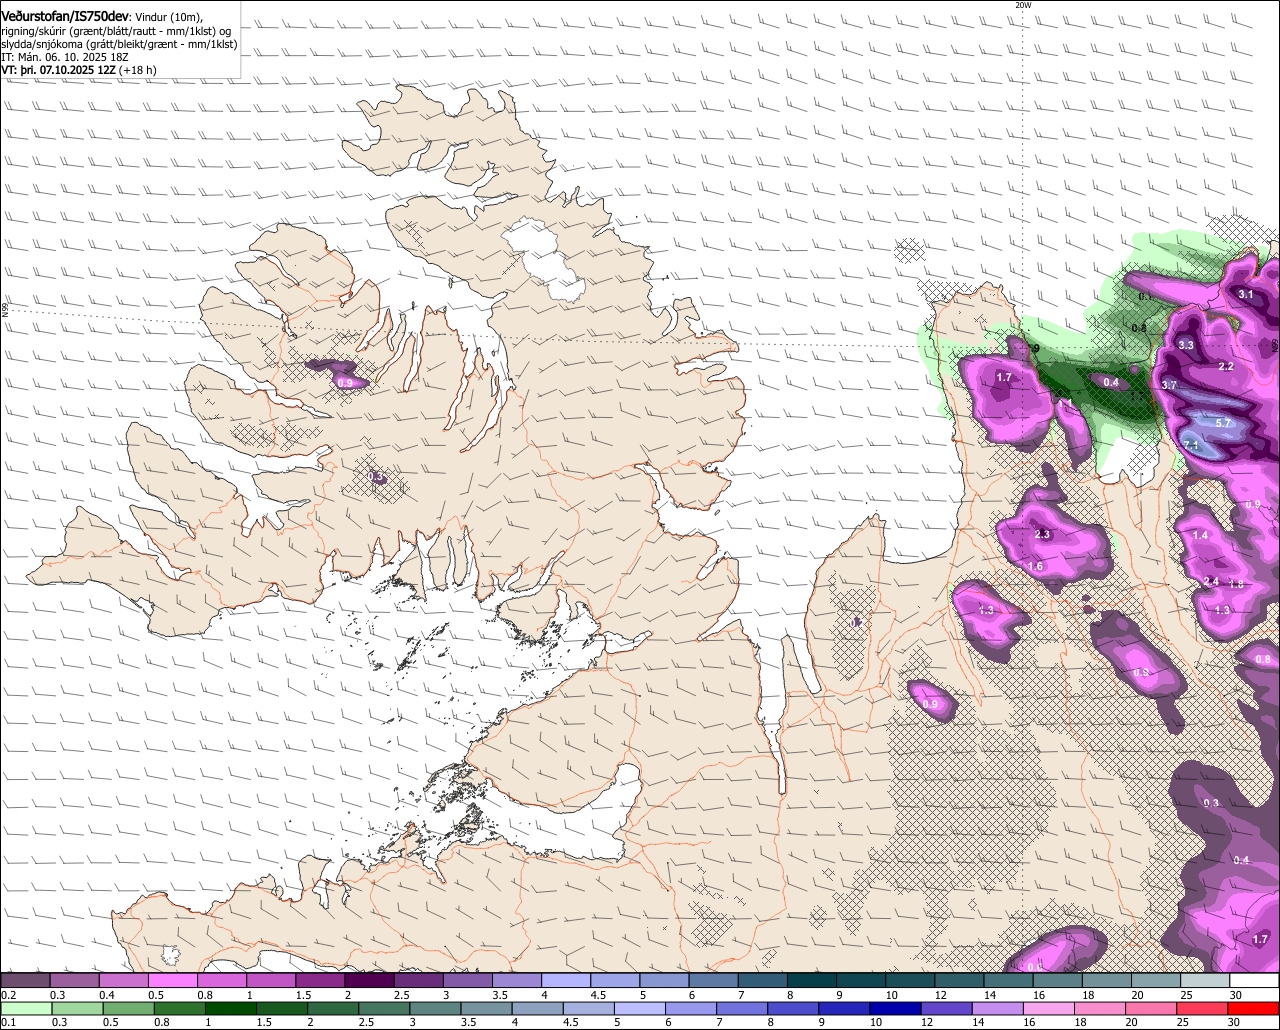Click the 3.3 precipitation value on the map

(1186, 345)
